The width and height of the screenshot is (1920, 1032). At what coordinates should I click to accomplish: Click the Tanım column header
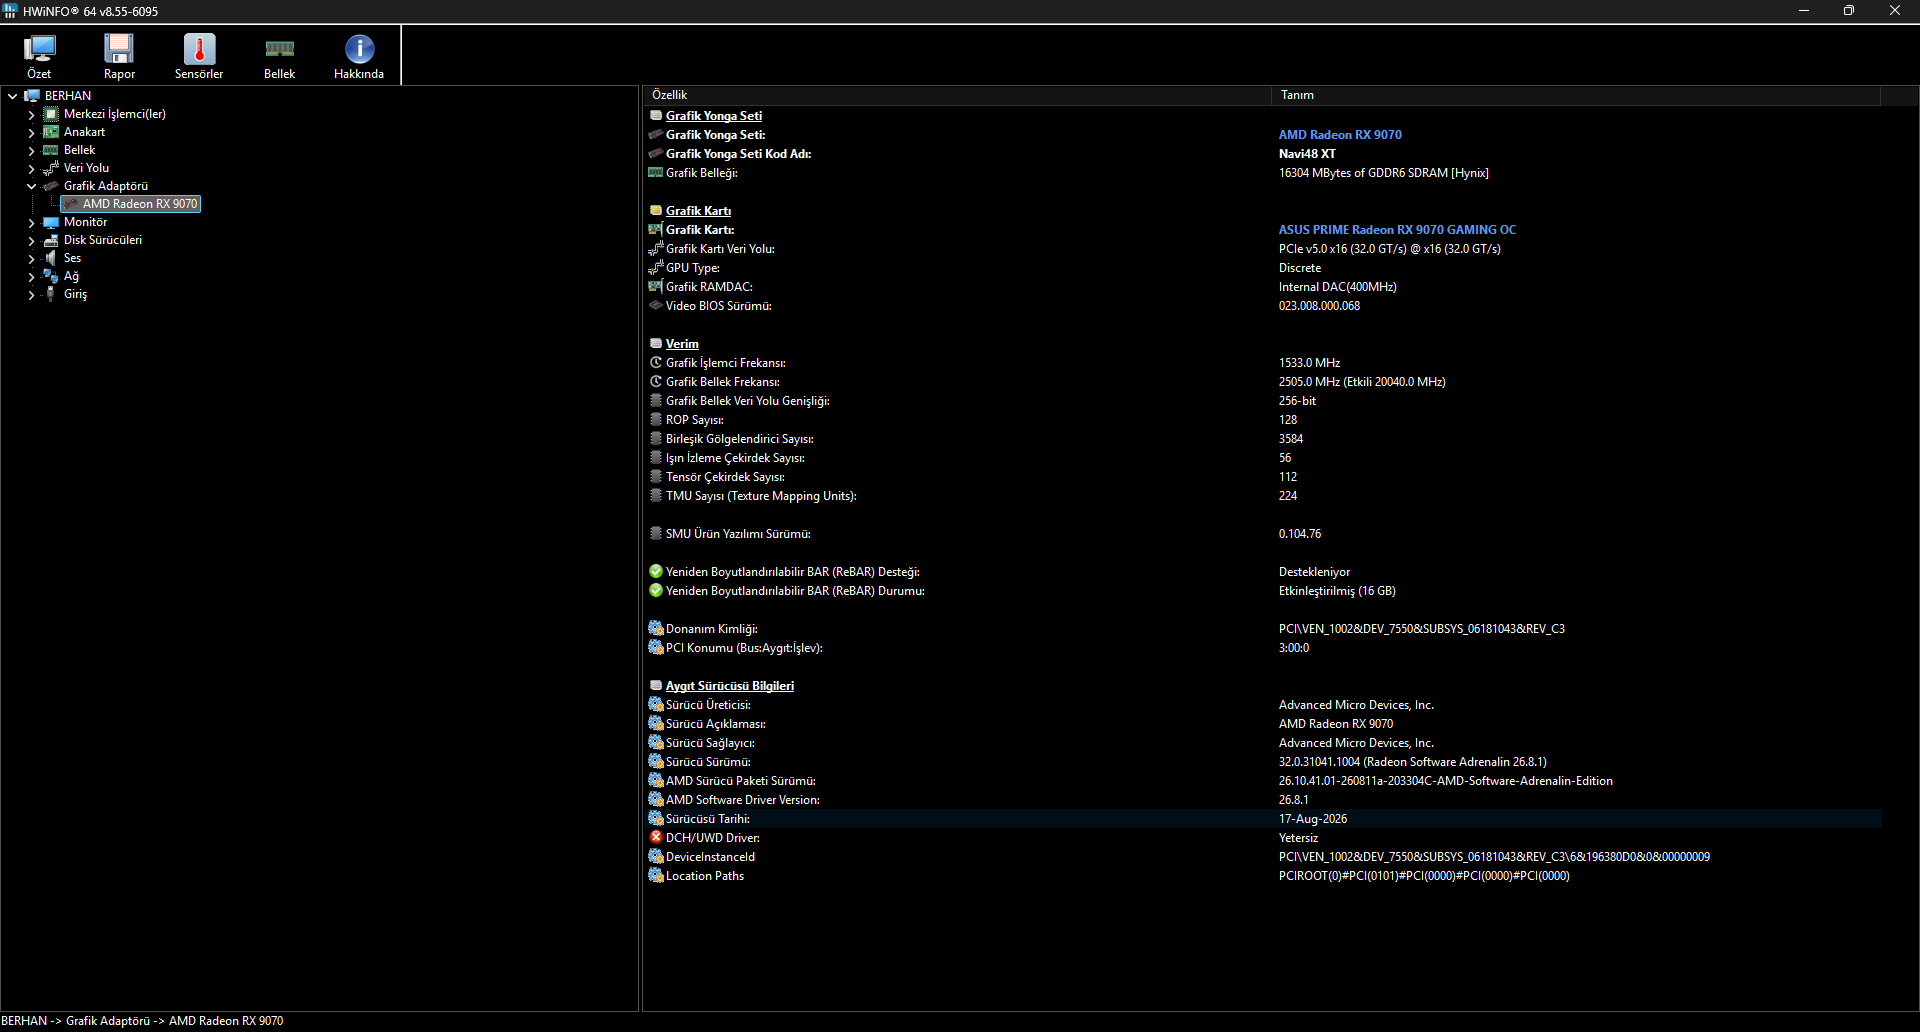click(x=1576, y=95)
